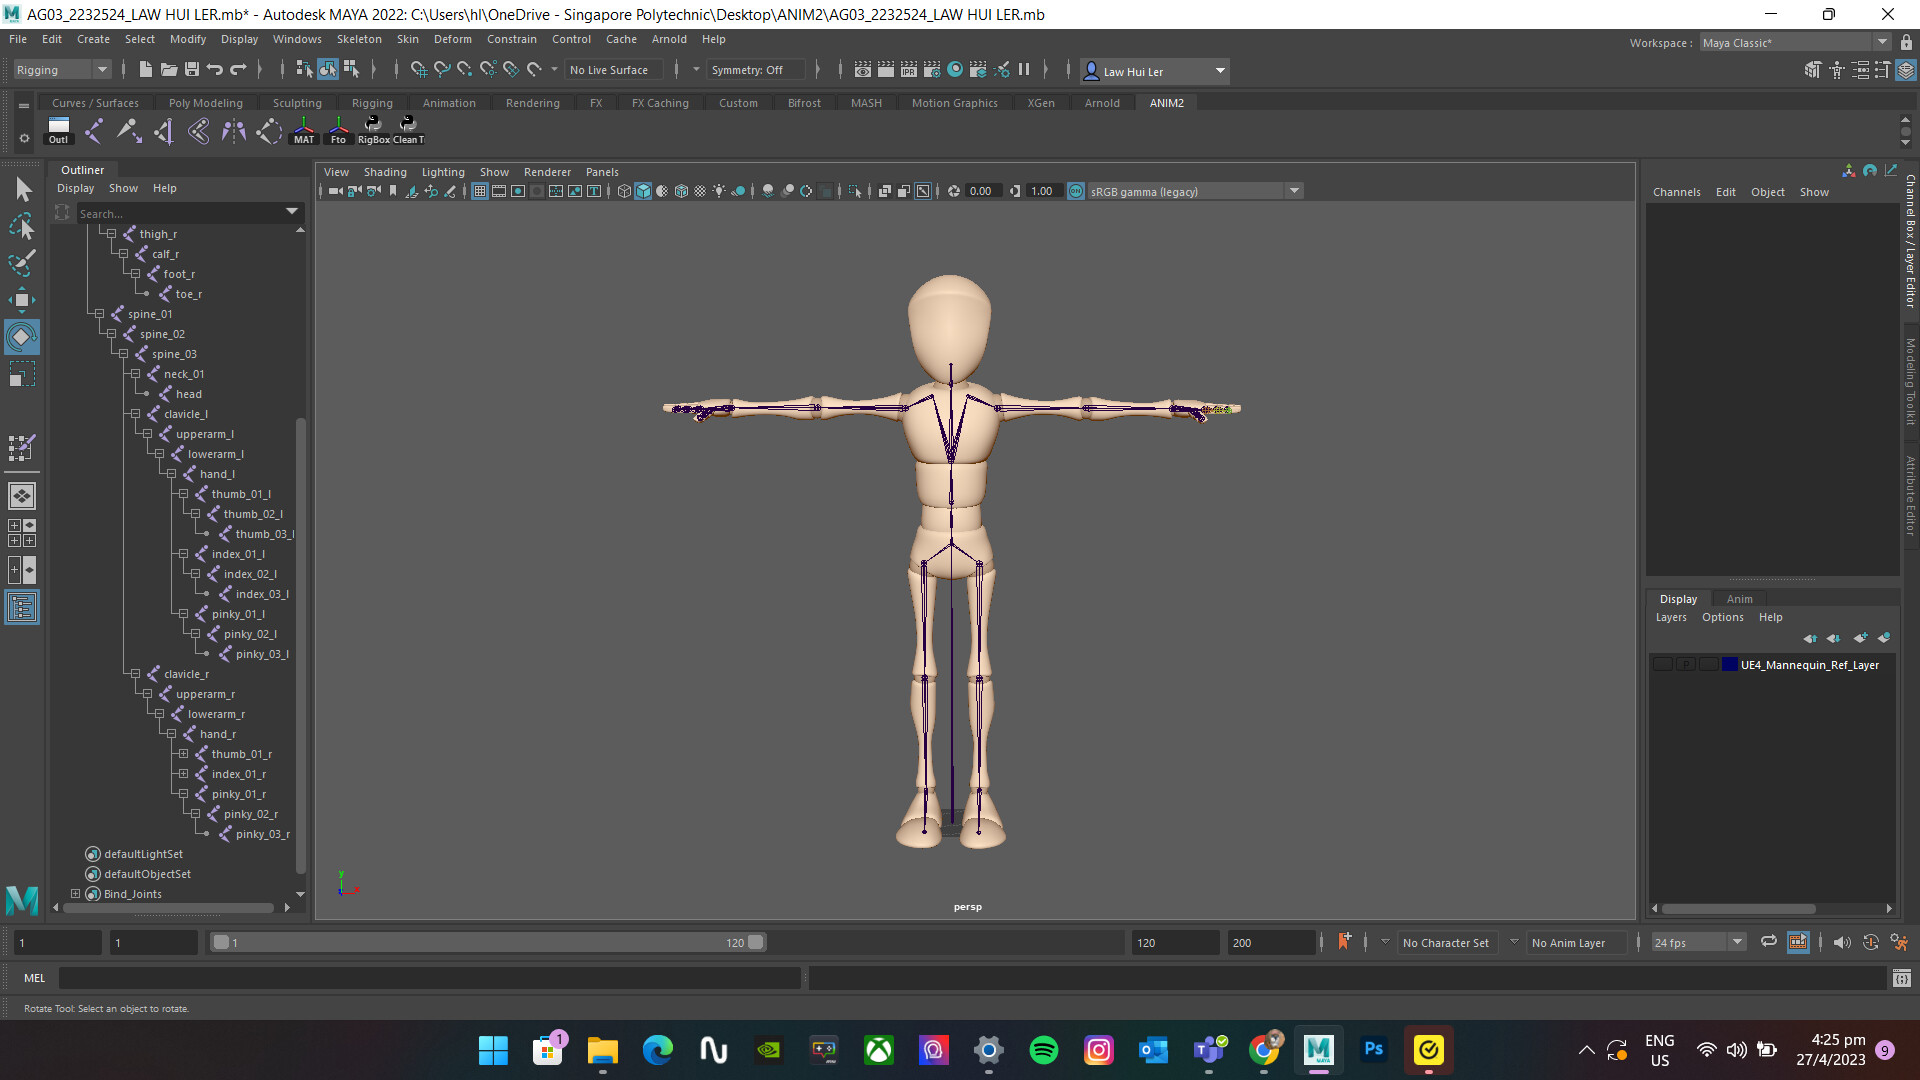Toggle visibility of UE4_Mannequin_Ref_Layer
1920x1080 pixels.
click(1662, 664)
